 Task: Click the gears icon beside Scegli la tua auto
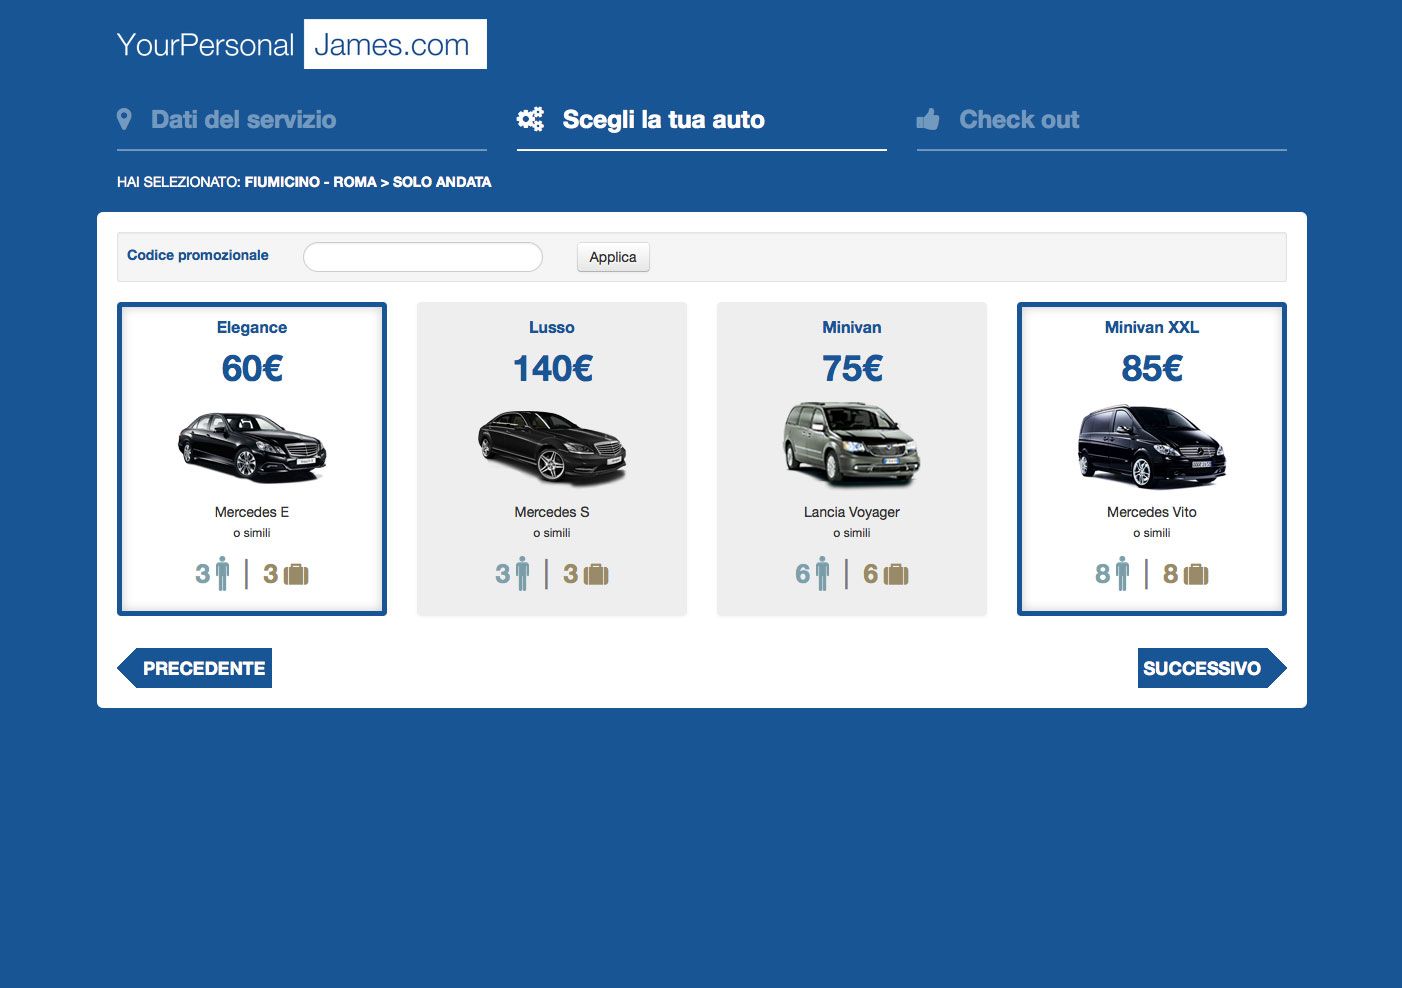coord(530,119)
